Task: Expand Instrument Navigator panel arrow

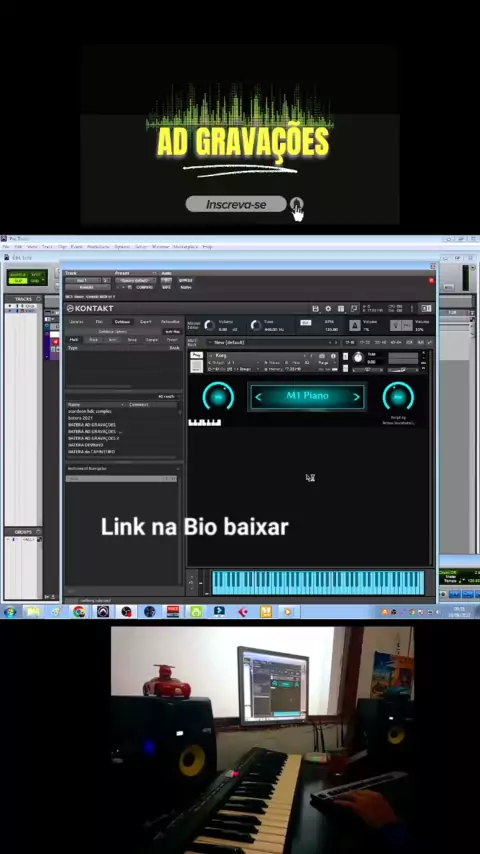Action: [x=178, y=468]
